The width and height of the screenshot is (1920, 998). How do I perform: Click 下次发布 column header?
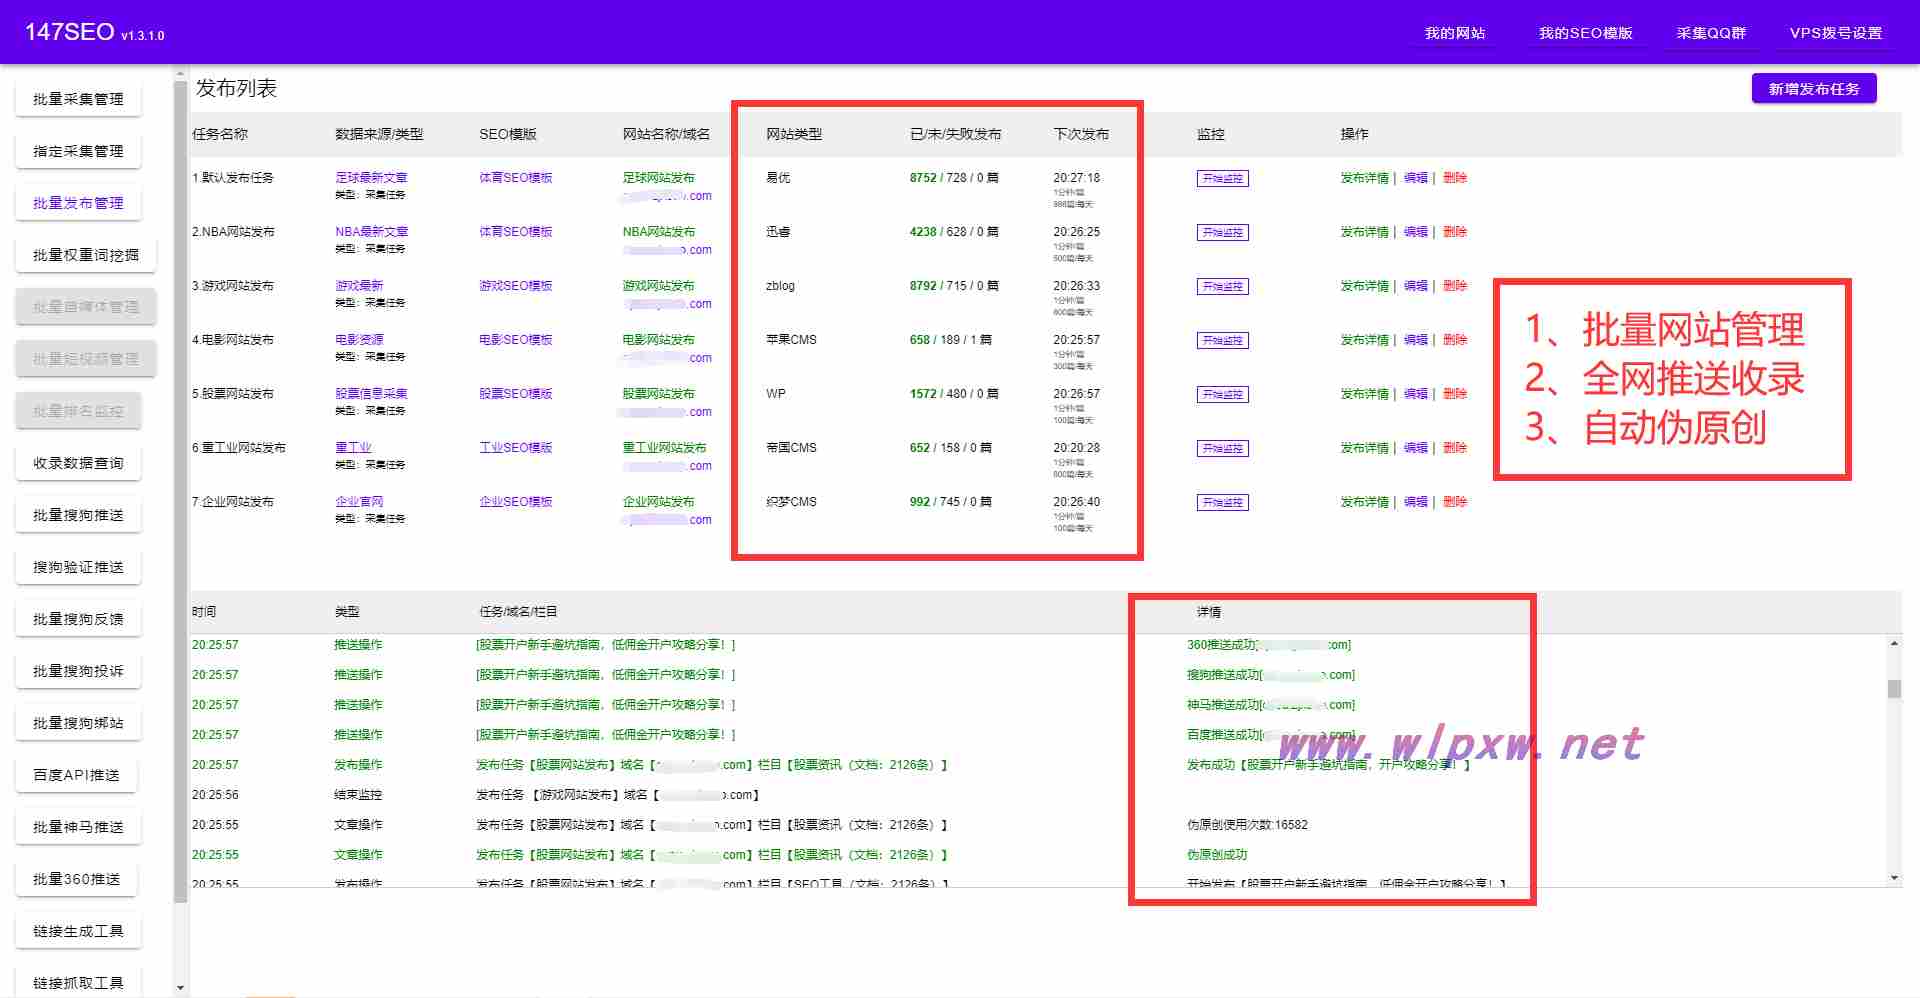(x=1081, y=134)
